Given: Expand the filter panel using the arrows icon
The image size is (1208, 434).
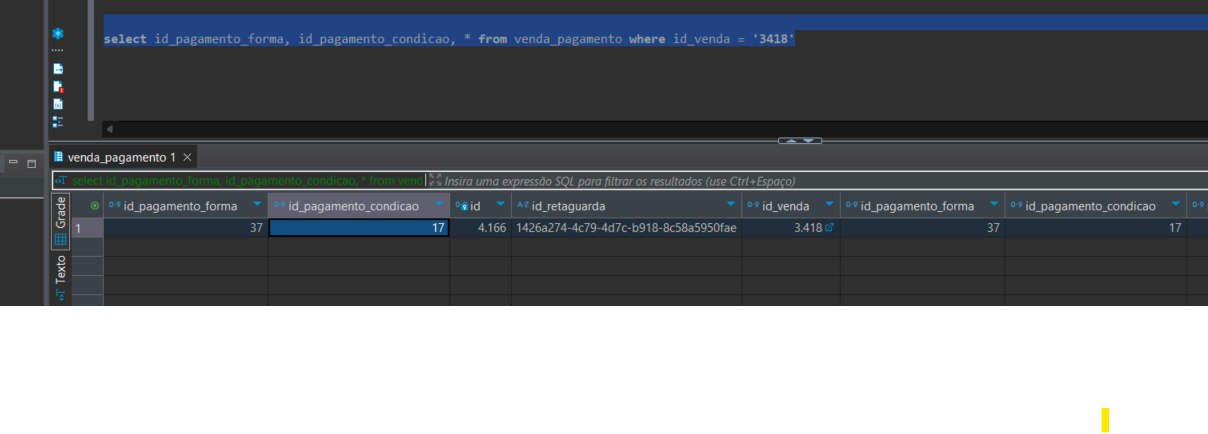Looking at the screenshot, I should point(435,180).
